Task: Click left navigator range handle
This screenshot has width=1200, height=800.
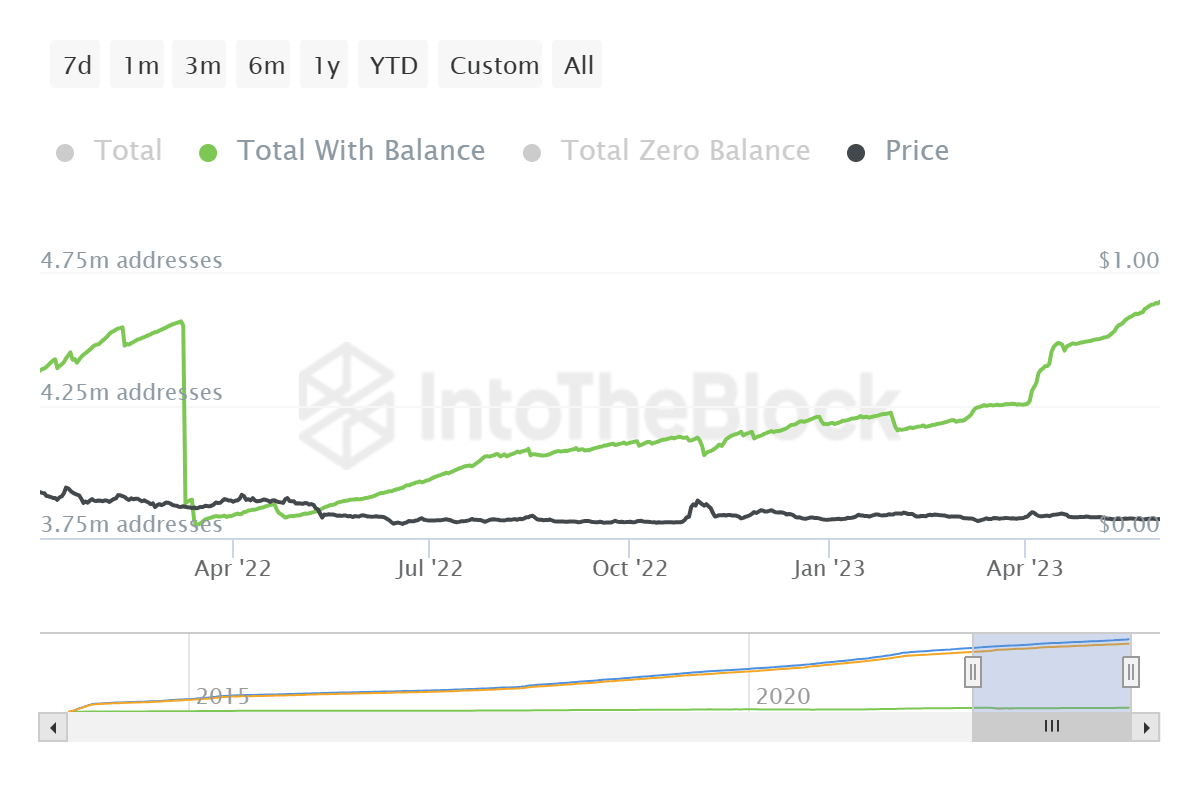Action: pos(972,671)
